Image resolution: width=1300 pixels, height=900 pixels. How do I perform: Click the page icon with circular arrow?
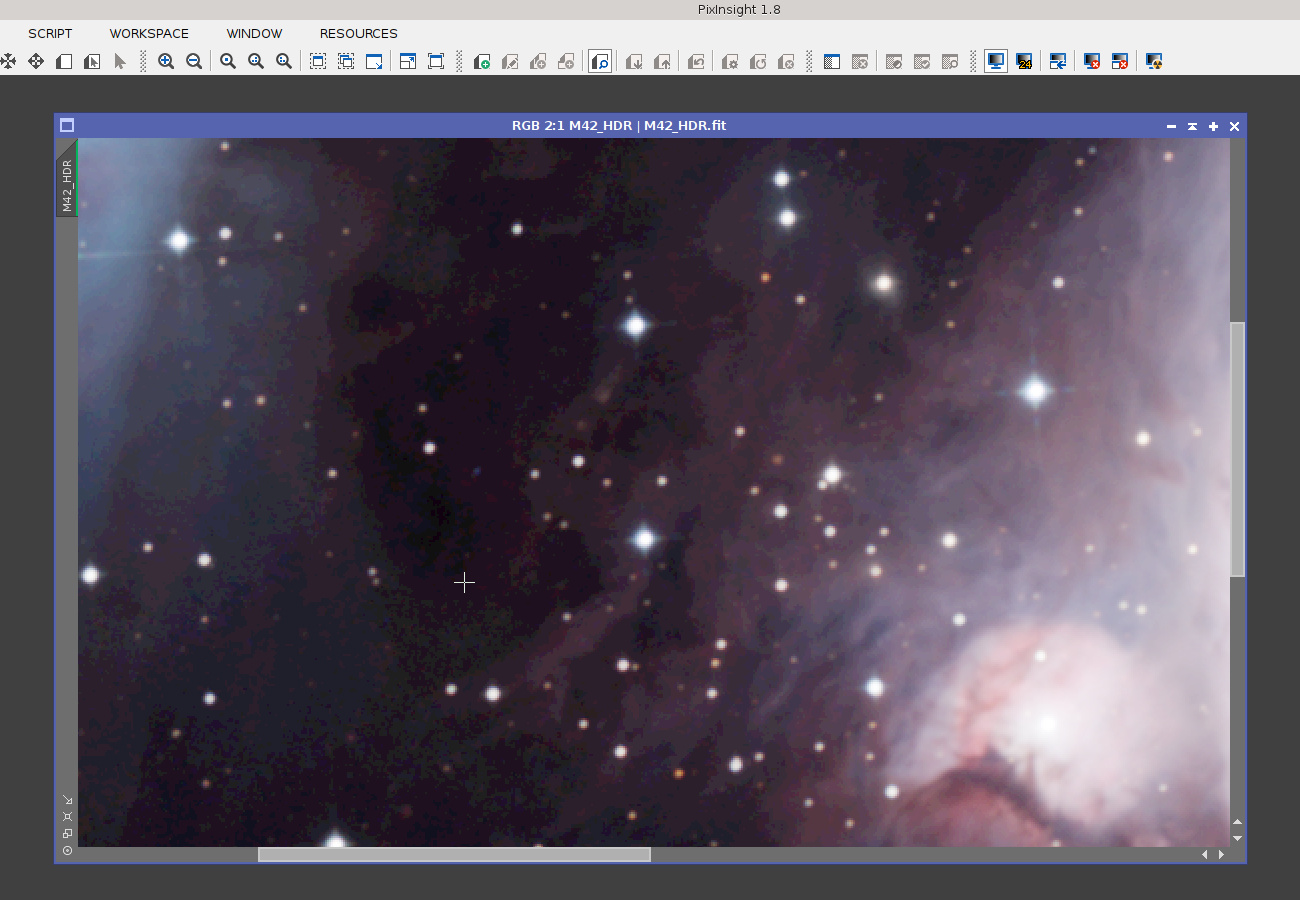click(x=758, y=61)
